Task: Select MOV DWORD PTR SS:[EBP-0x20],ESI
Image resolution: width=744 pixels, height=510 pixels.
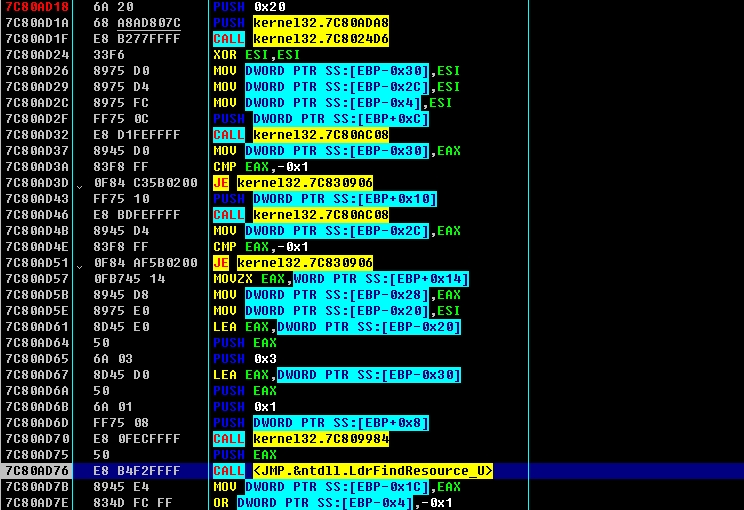Action: click(336, 311)
